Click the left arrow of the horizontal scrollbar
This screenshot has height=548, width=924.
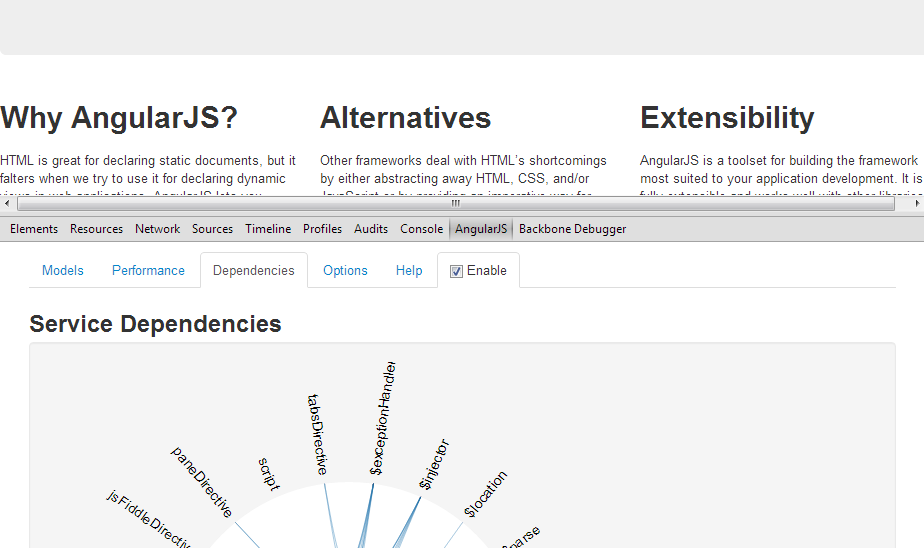[x=6, y=204]
